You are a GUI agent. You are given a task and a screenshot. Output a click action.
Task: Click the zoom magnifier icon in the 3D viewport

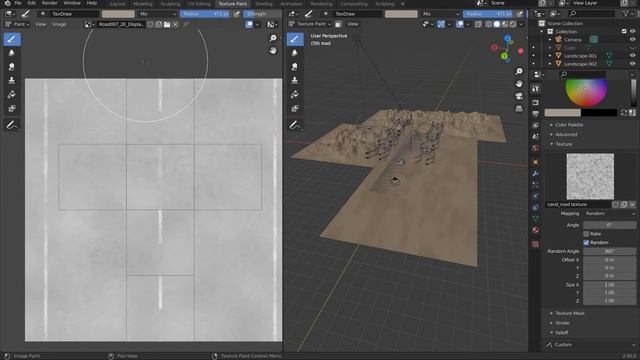(x=519, y=71)
